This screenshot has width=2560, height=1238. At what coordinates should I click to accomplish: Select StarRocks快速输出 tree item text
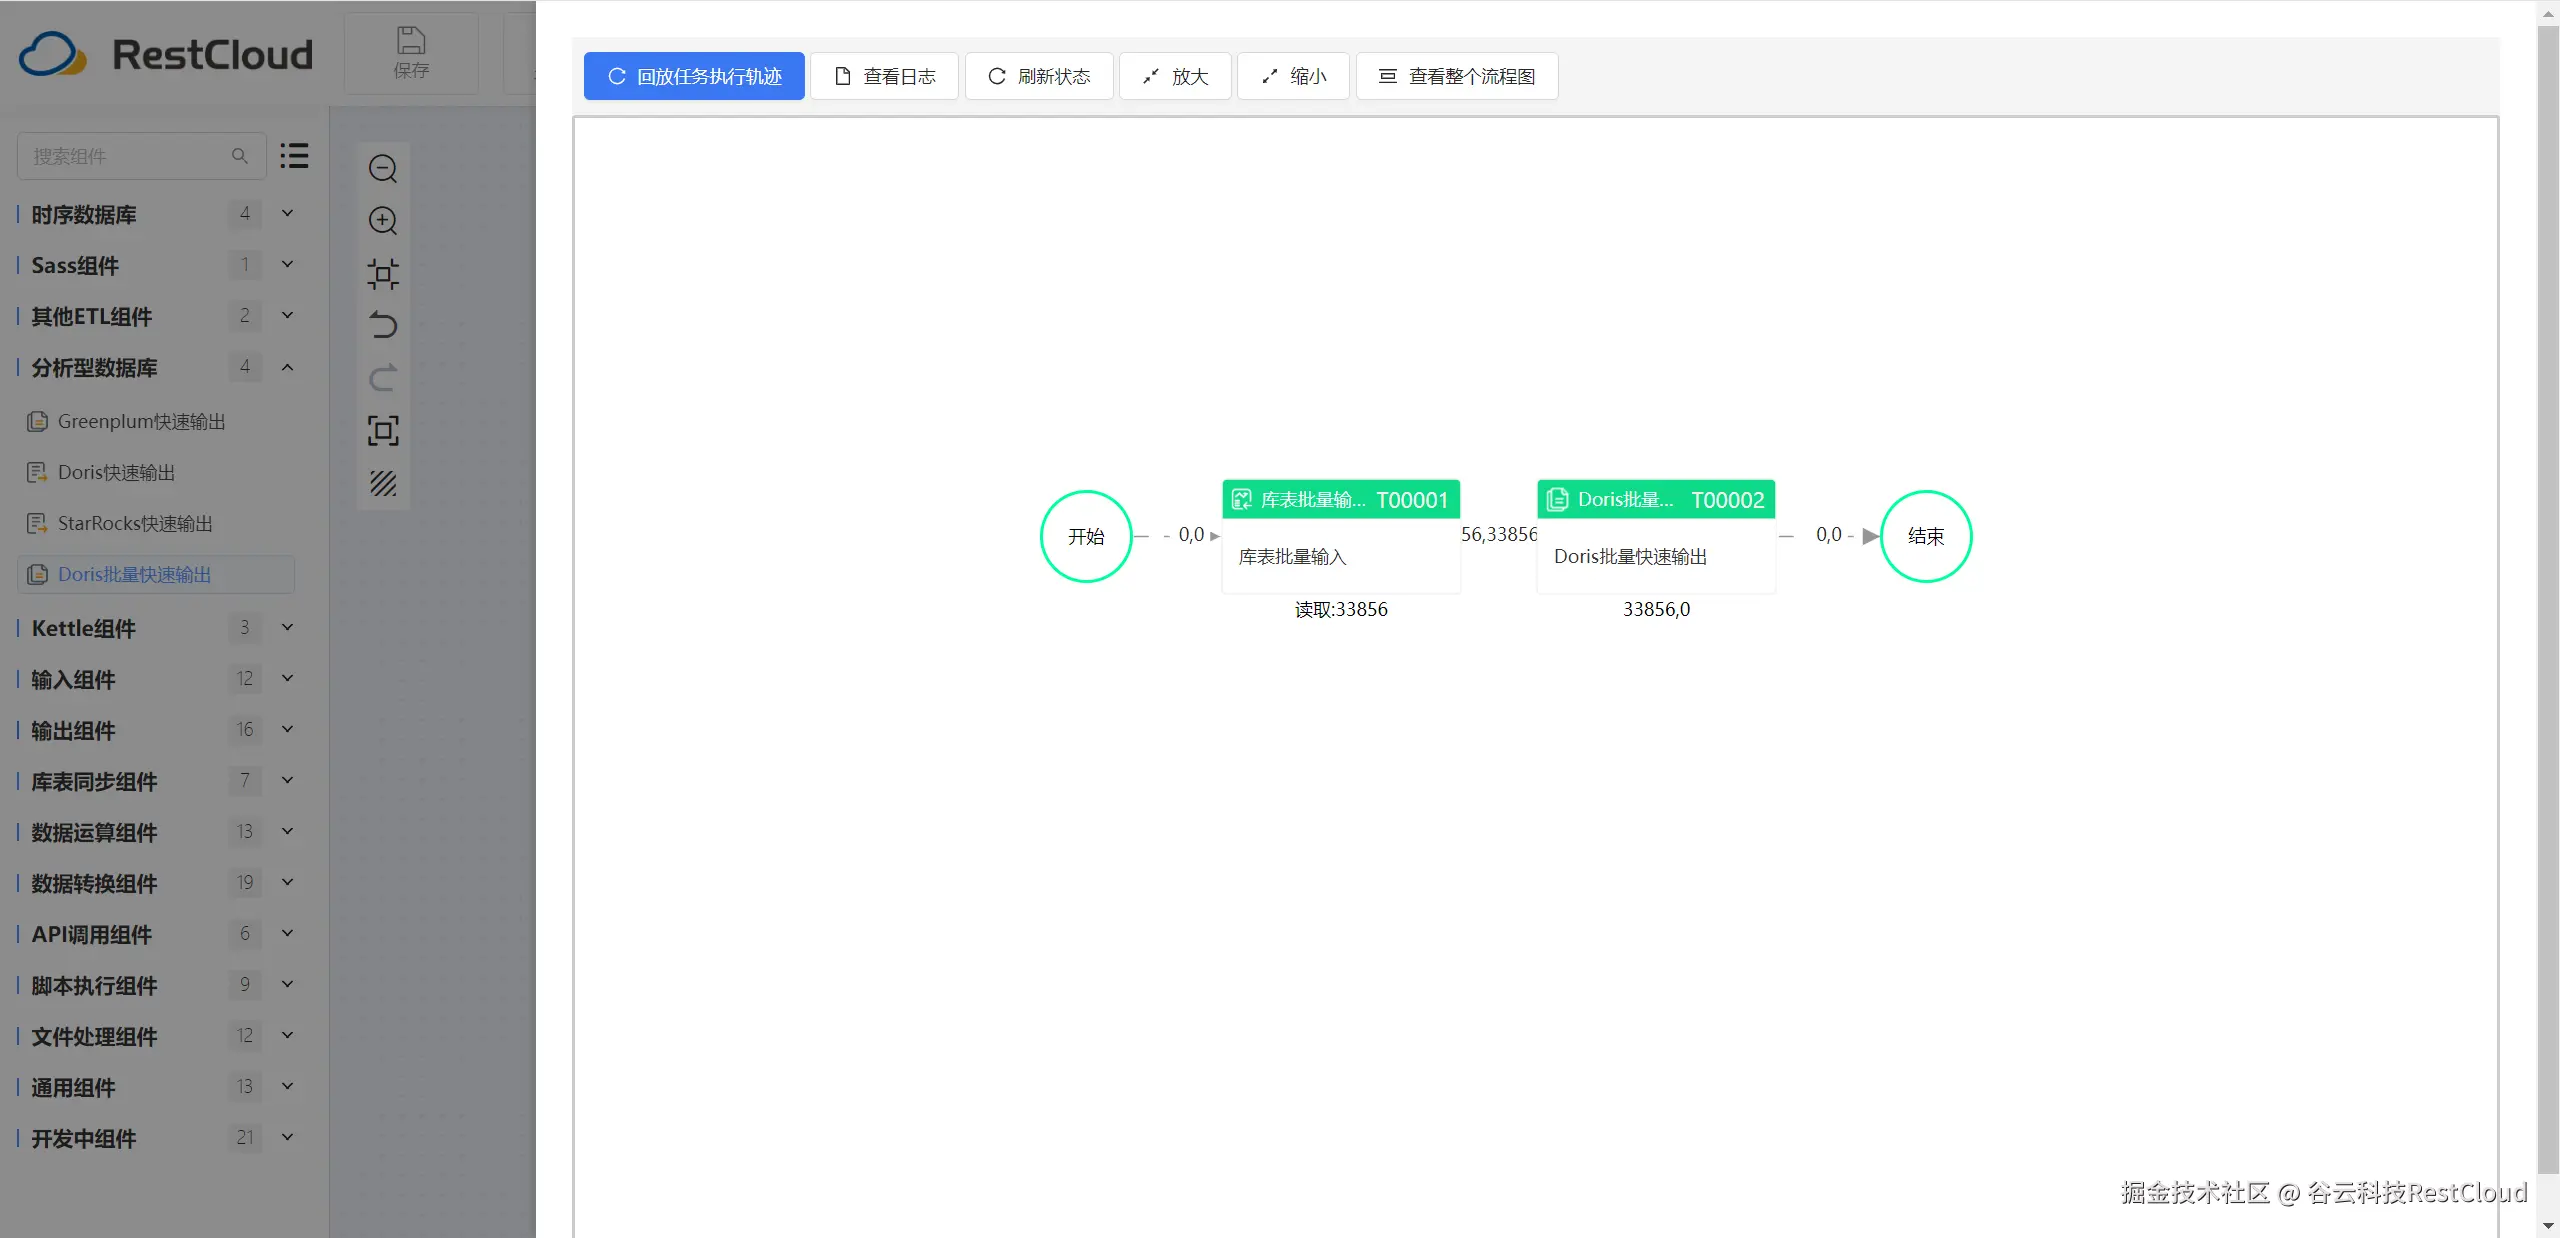pyautogui.click(x=136, y=524)
